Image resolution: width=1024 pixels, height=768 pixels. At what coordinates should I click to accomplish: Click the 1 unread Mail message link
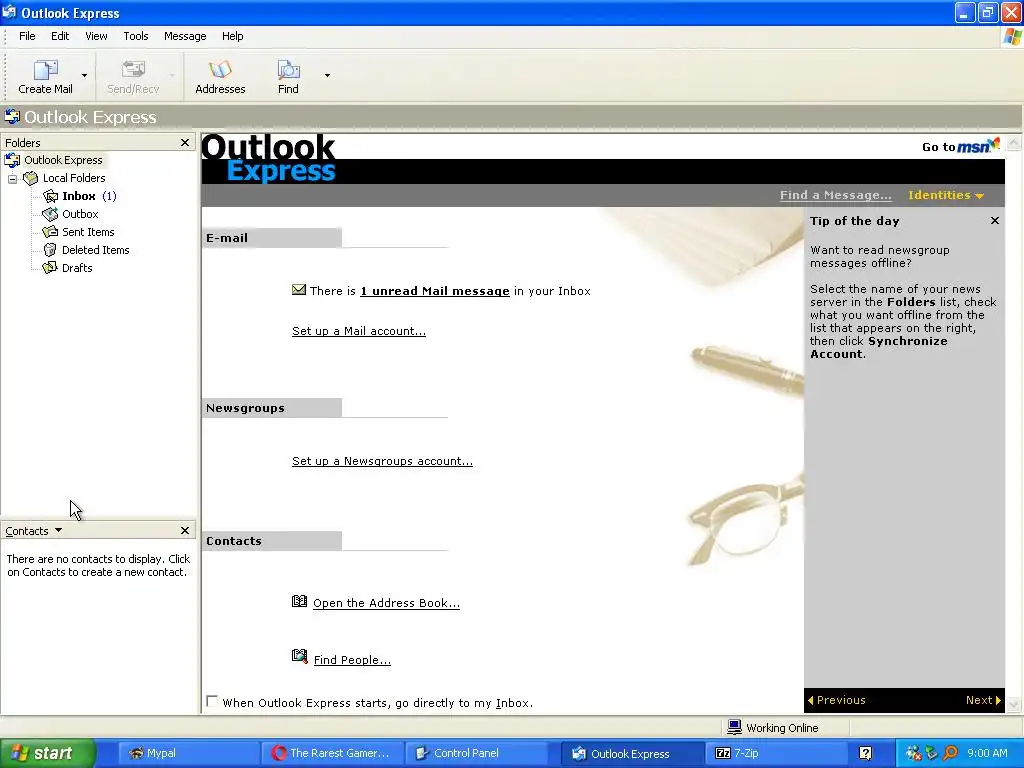435,291
